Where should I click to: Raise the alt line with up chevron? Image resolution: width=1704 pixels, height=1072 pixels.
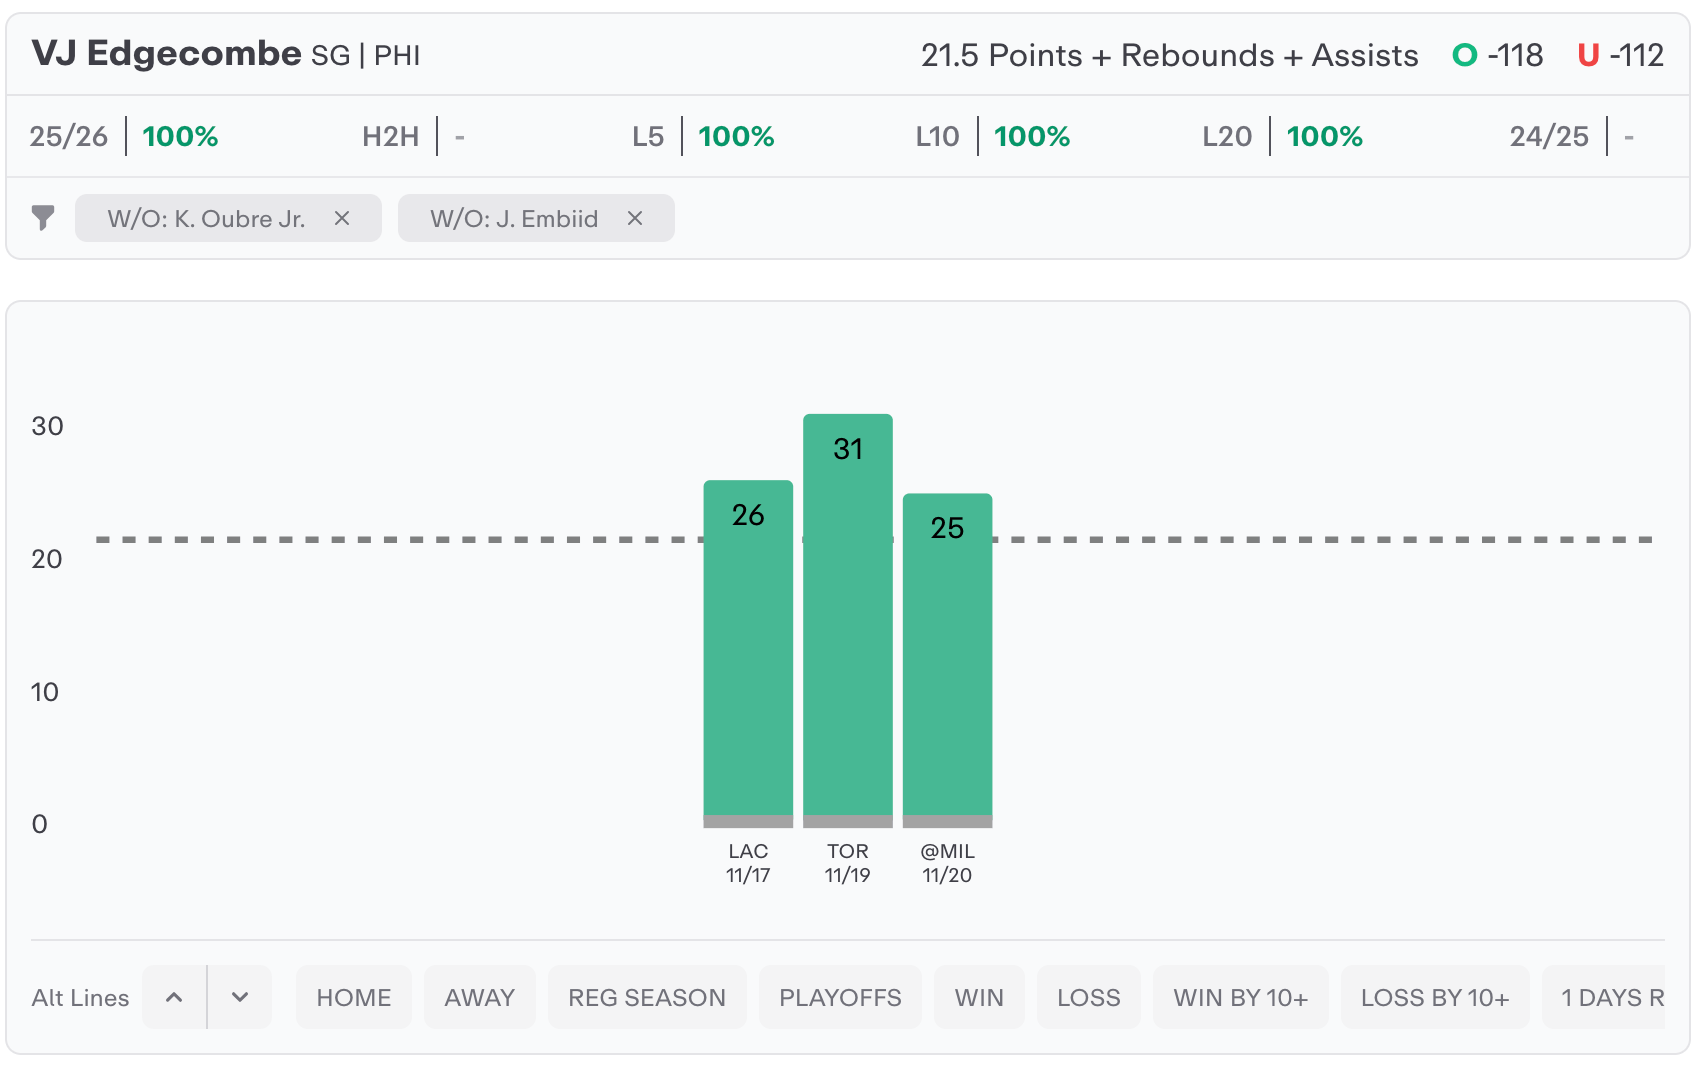(x=174, y=997)
